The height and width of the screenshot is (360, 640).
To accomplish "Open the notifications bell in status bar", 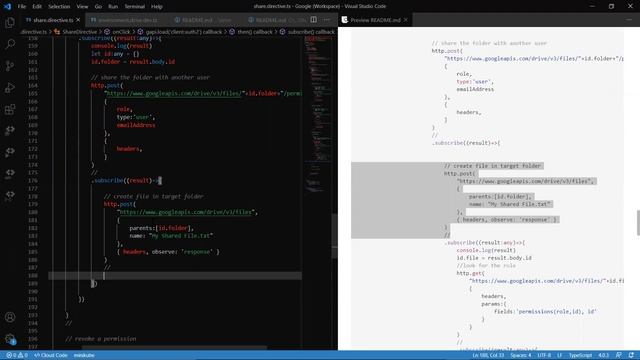I will tap(631, 355).
